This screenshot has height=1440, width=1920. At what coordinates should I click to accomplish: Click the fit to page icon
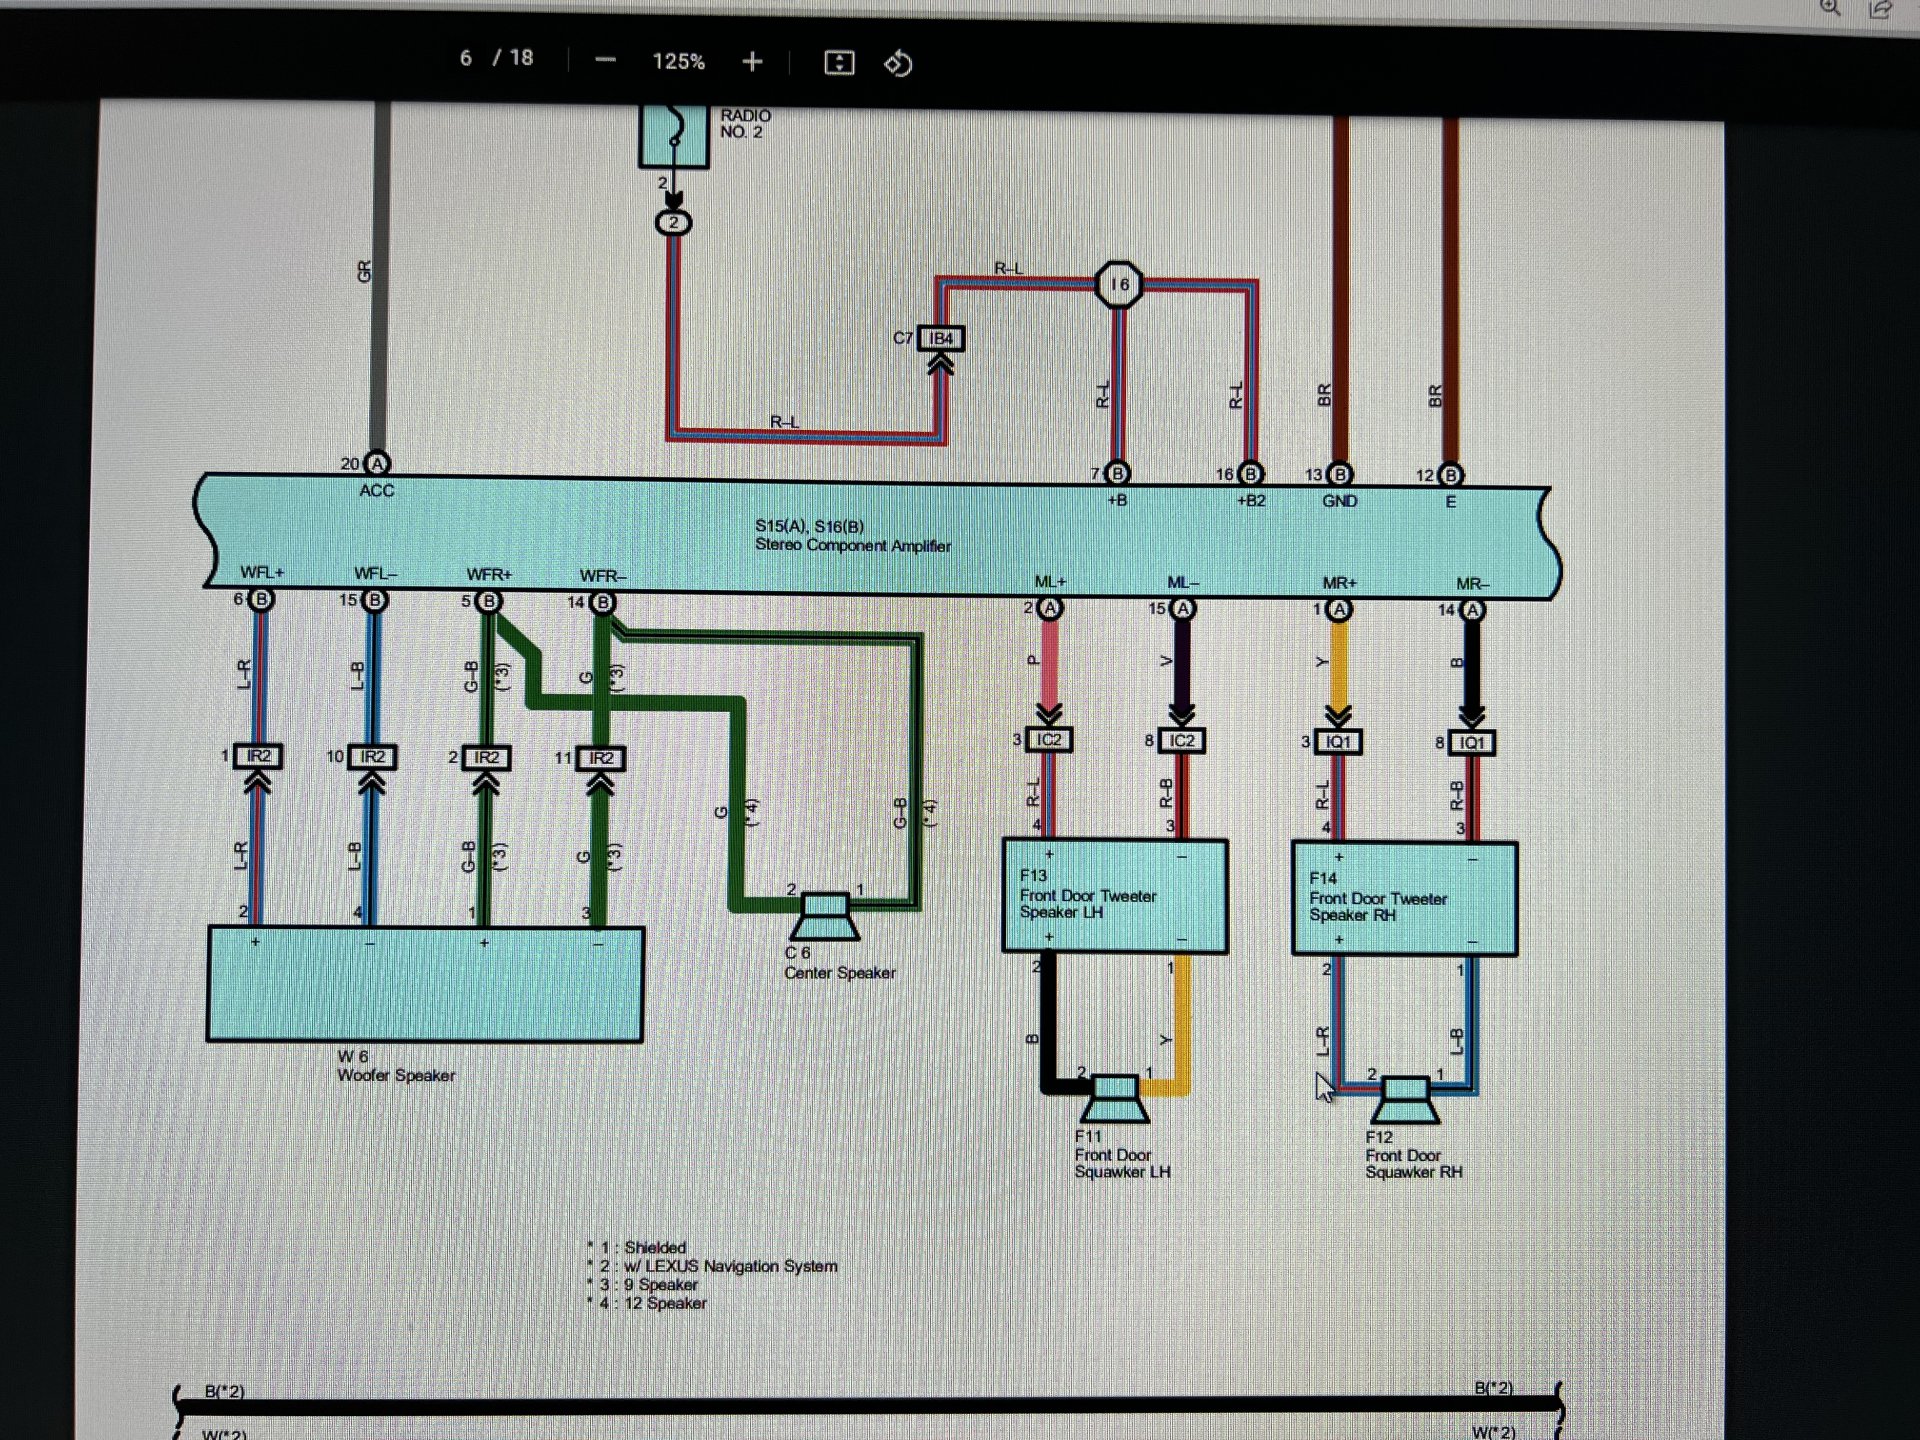click(x=839, y=63)
